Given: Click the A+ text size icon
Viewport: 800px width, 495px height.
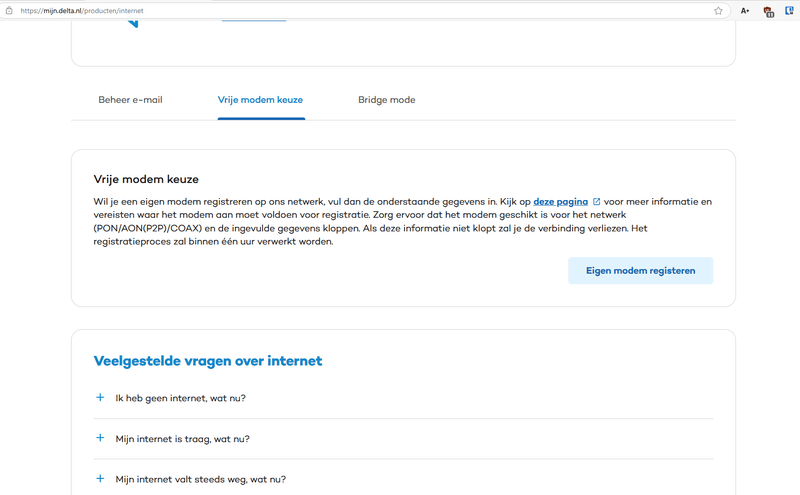Looking at the screenshot, I should (745, 11).
